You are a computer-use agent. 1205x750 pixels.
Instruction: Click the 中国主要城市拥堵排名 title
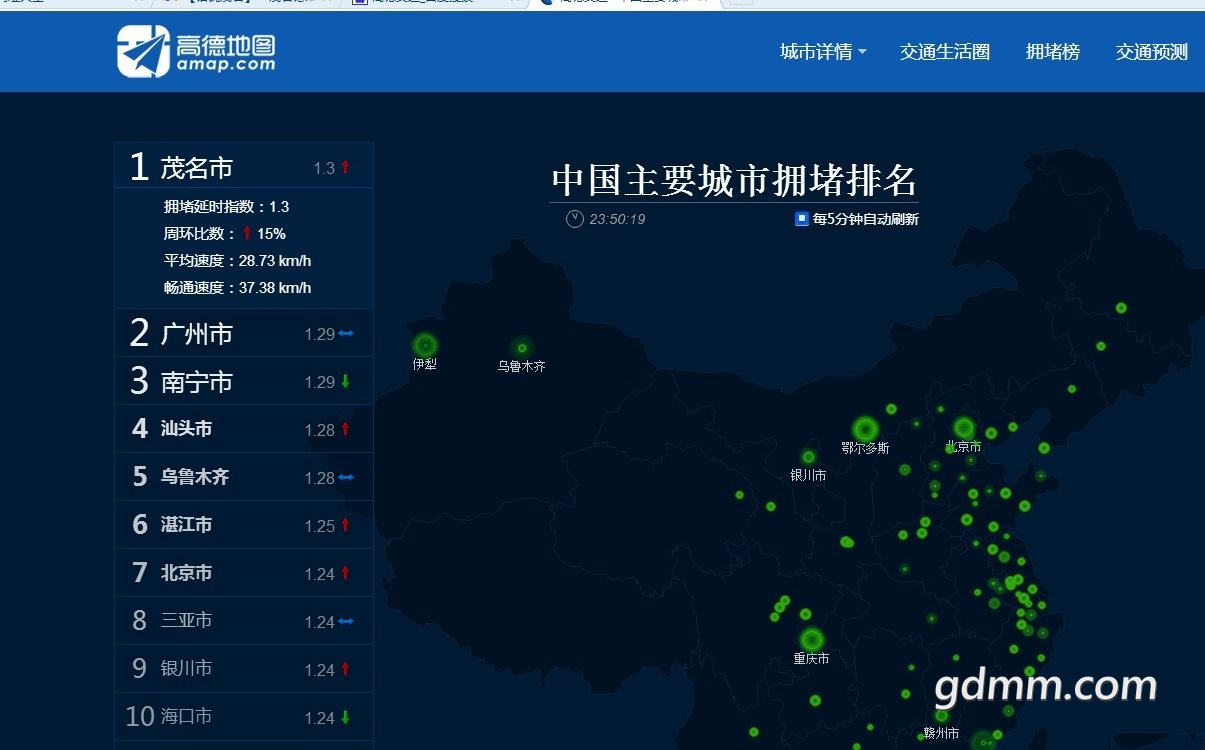click(x=734, y=181)
